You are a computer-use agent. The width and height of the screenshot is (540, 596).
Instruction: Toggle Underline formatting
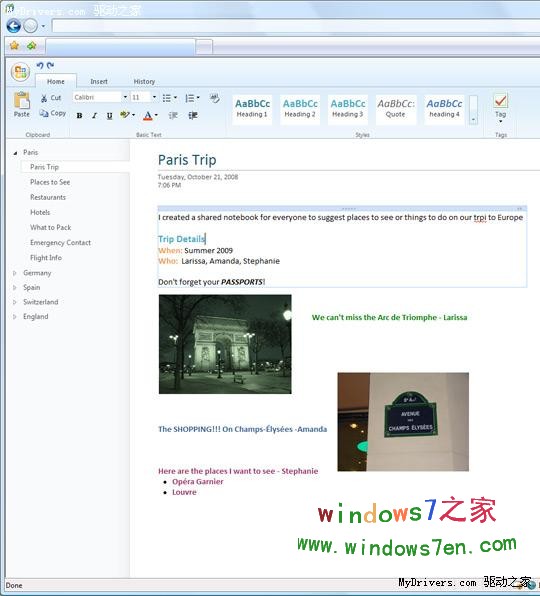click(109, 116)
